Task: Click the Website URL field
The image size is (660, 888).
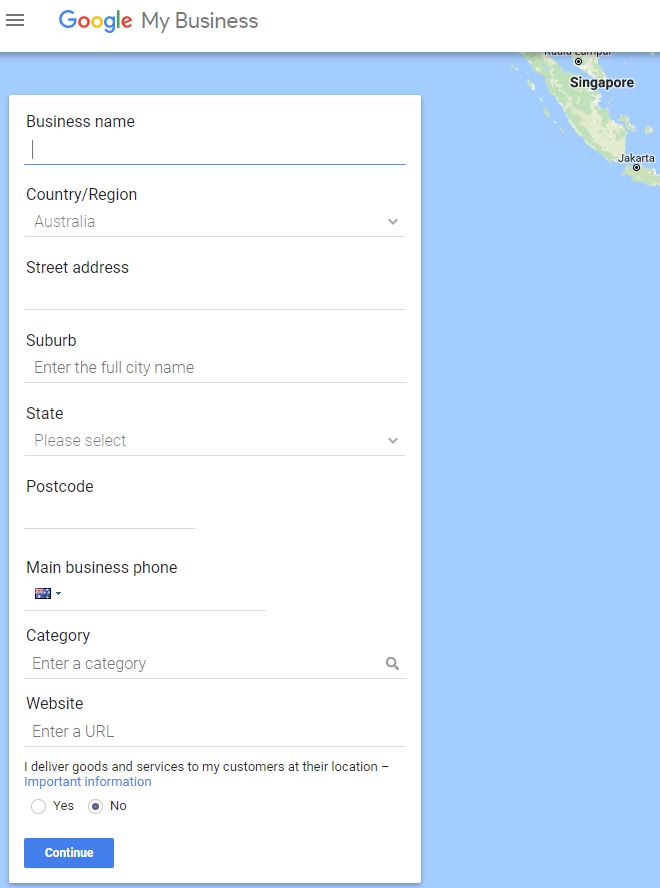Action: click(x=215, y=731)
